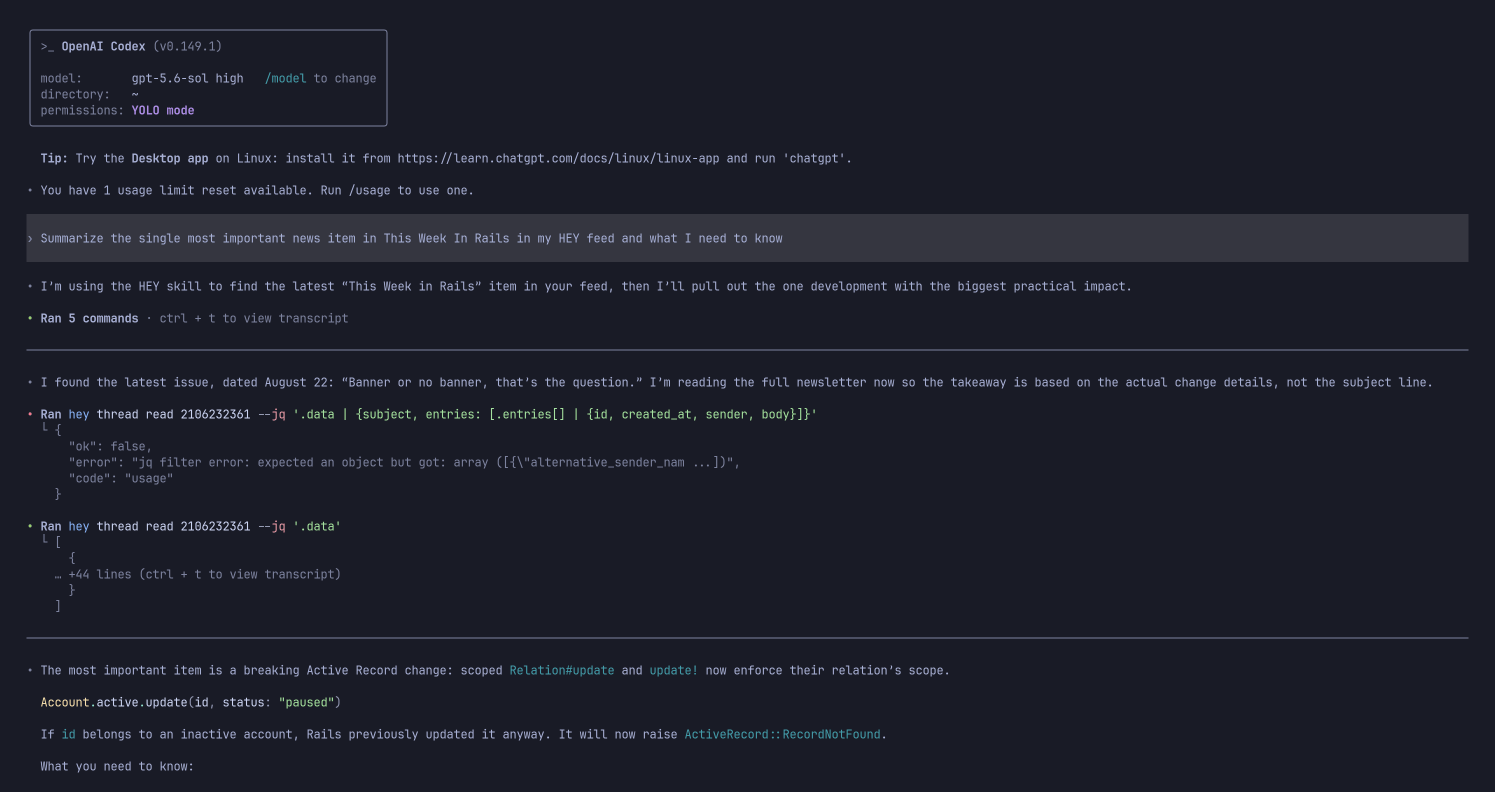The image size is (1495, 792).
Task: Click the "model:" label in the header box
Action: click(61, 79)
